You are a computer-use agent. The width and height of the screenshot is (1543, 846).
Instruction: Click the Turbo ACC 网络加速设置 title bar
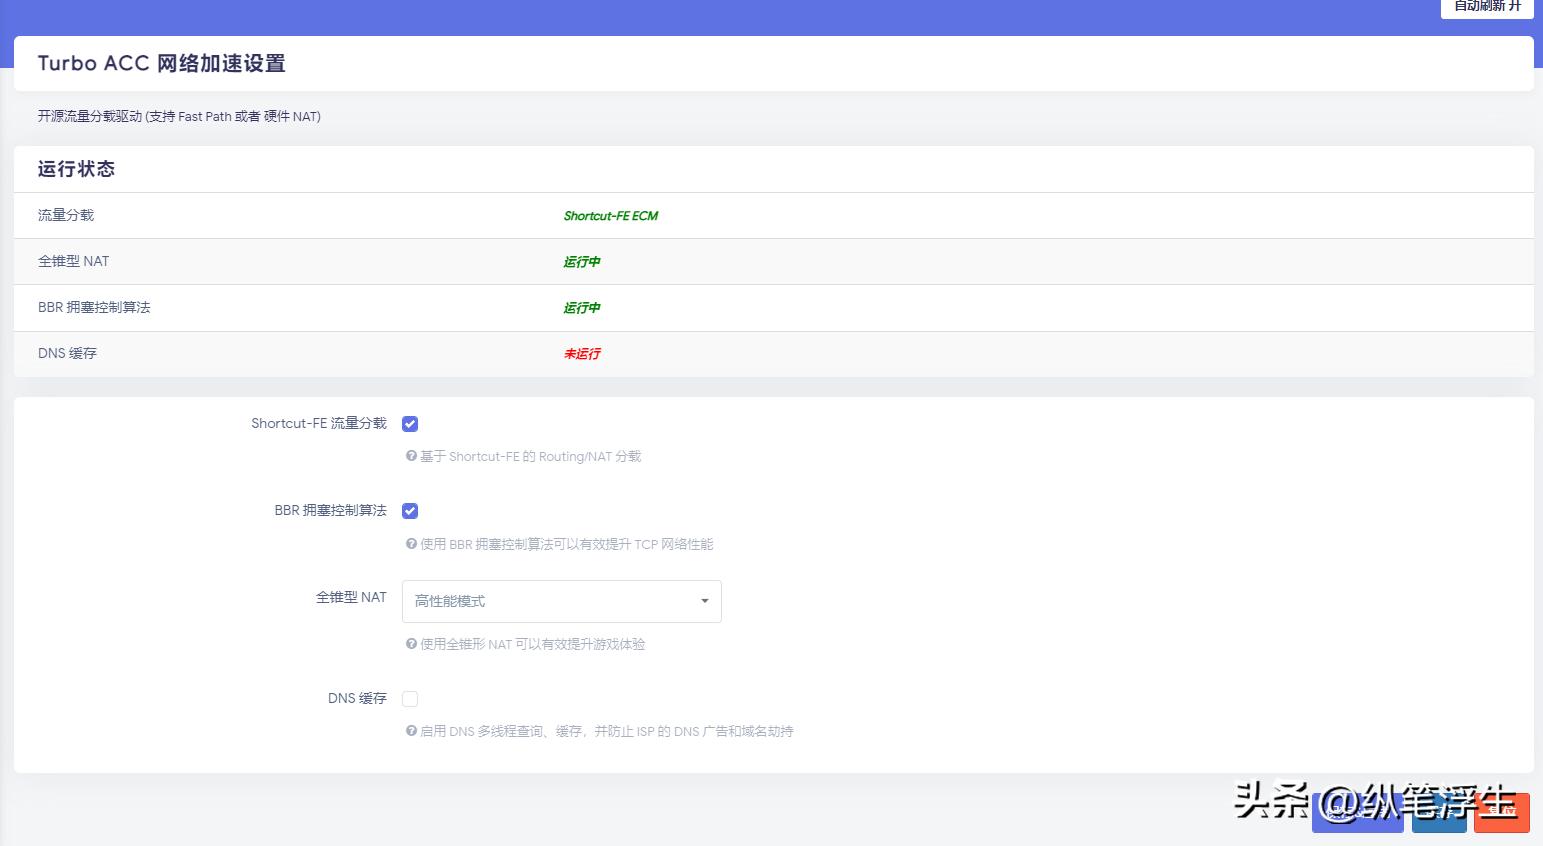[161, 63]
